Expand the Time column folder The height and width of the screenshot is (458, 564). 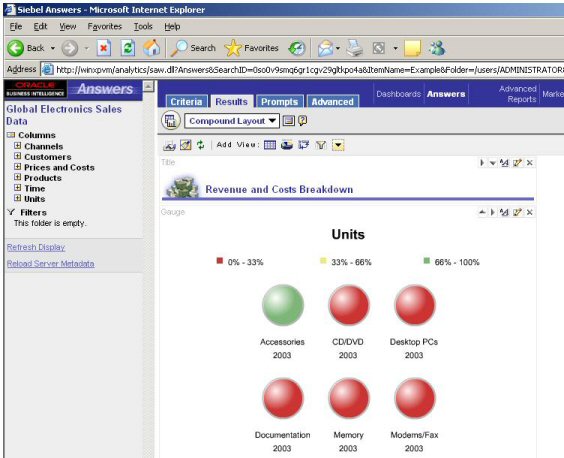click(x=17, y=187)
